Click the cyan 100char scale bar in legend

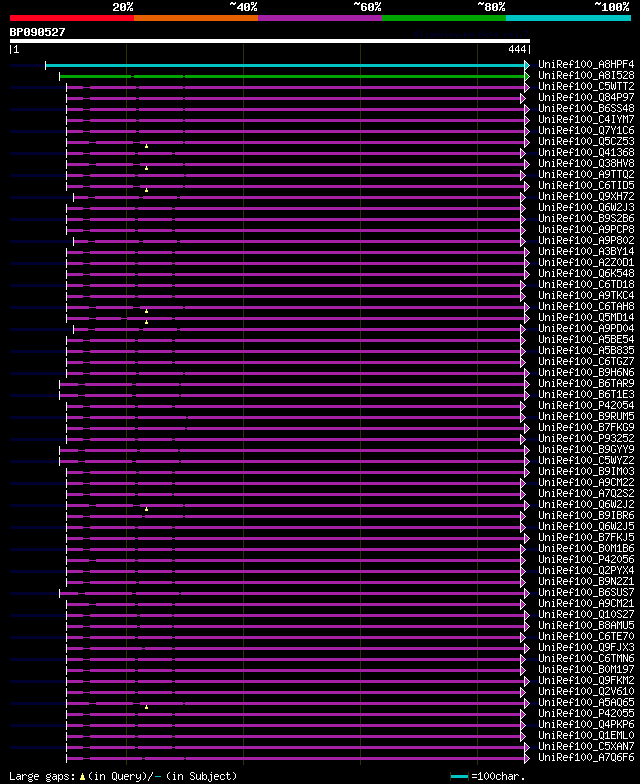point(460,776)
